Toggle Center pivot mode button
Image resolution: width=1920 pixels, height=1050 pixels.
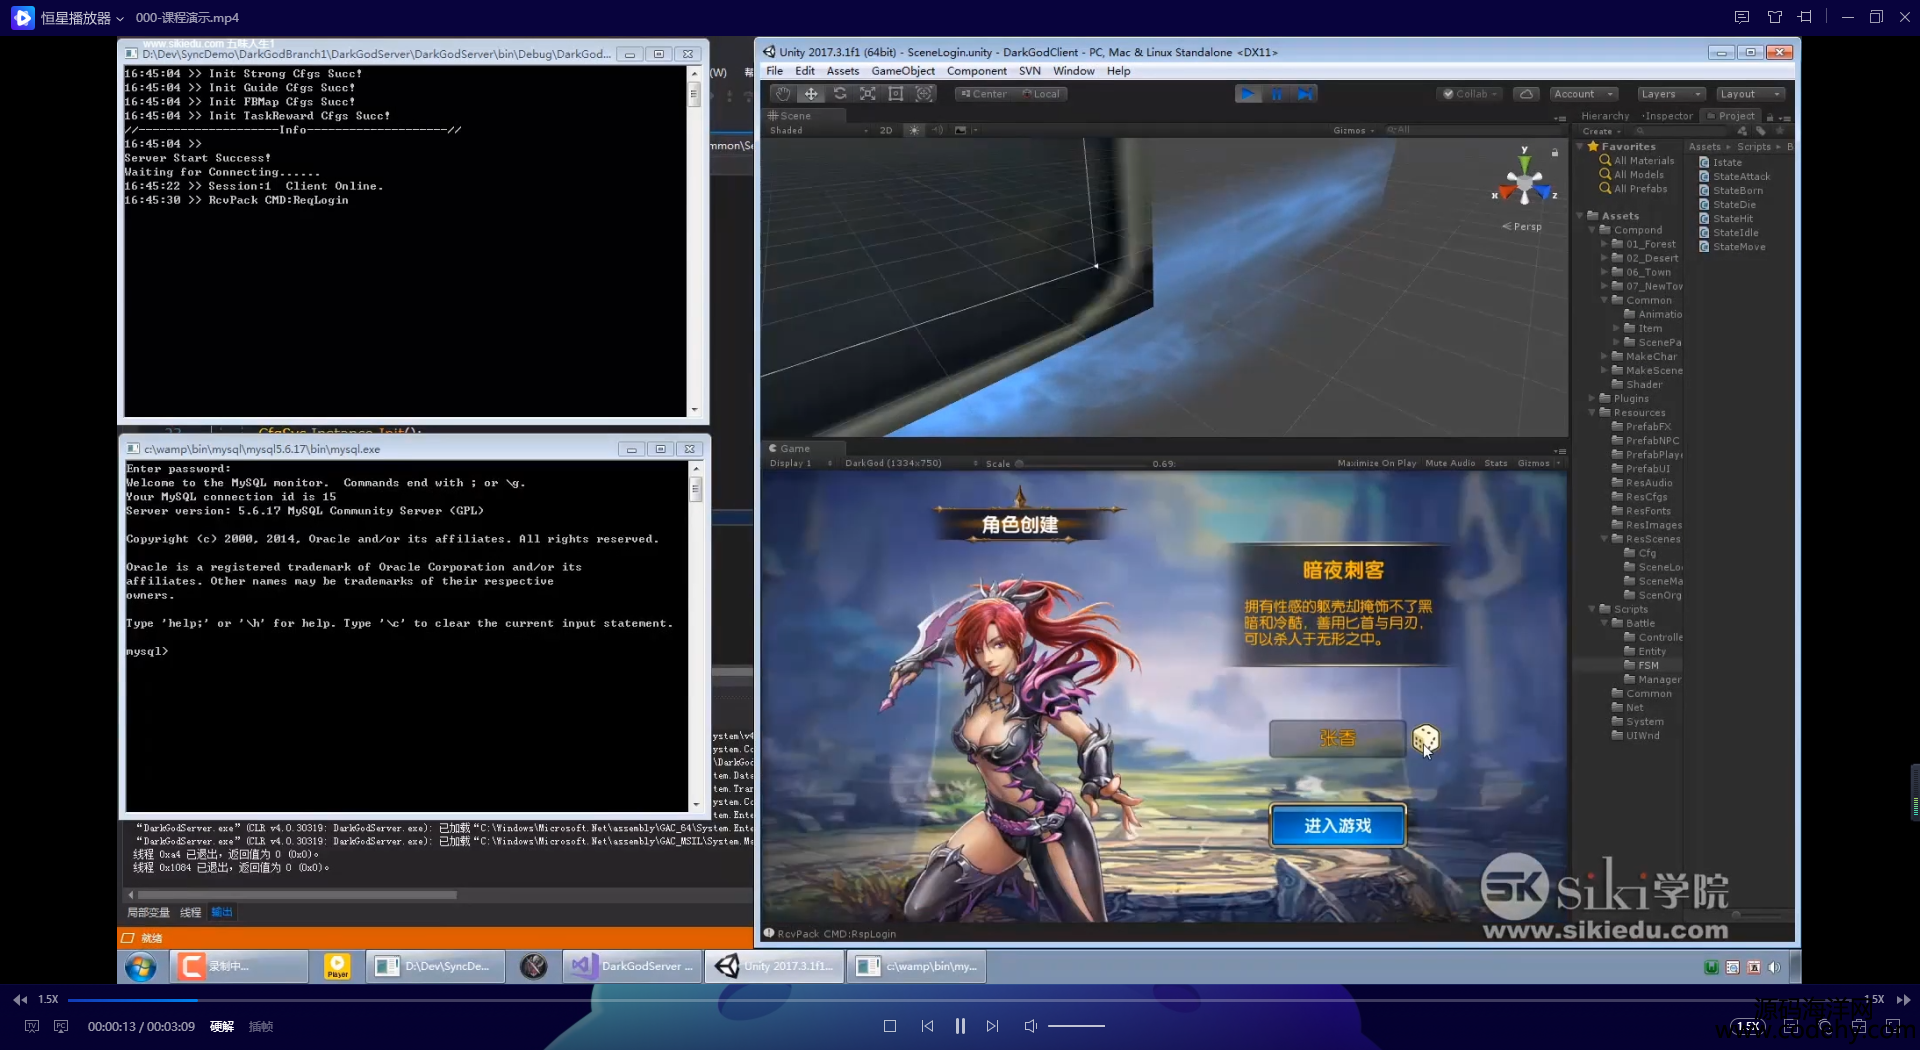(984, 94)
